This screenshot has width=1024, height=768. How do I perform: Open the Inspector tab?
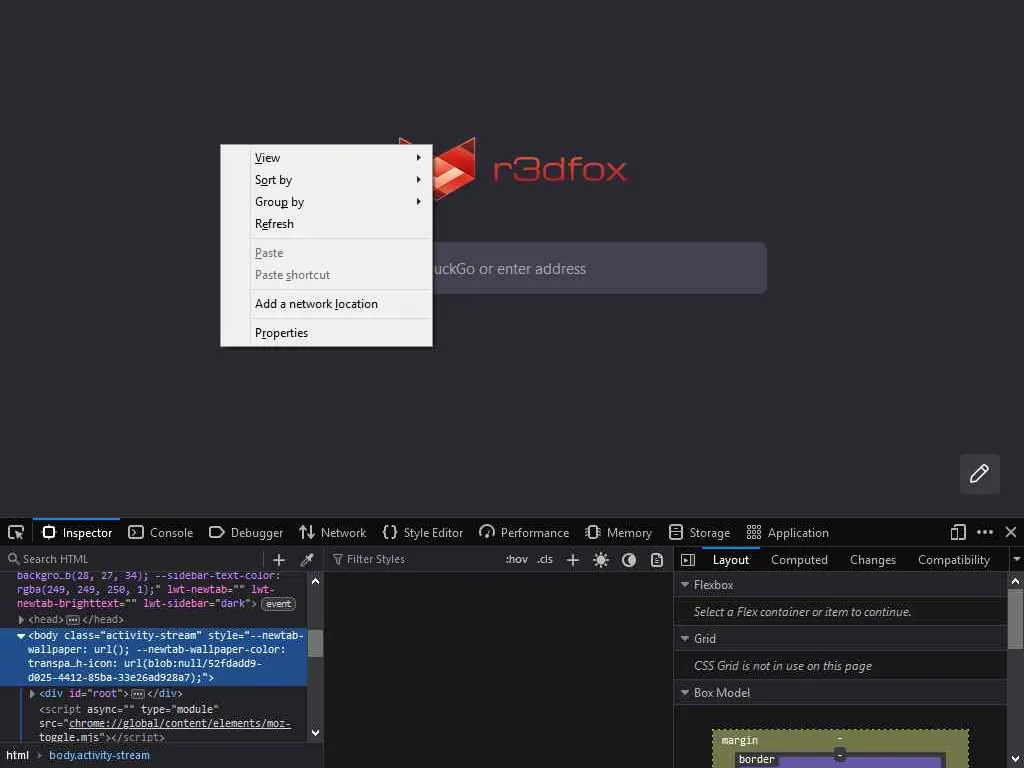(77, 533)
